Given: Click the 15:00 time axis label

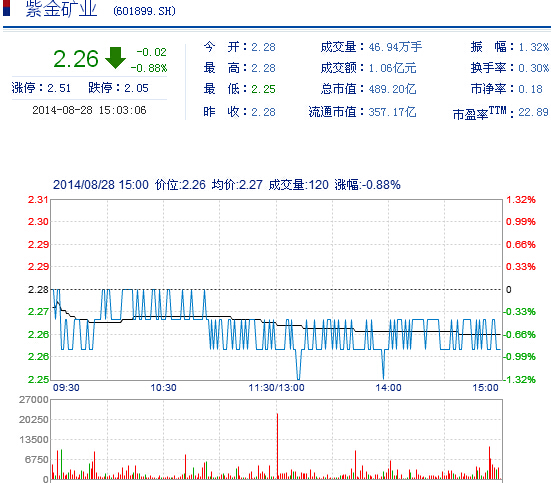Looking at the screenshot, I should point(485,388).
